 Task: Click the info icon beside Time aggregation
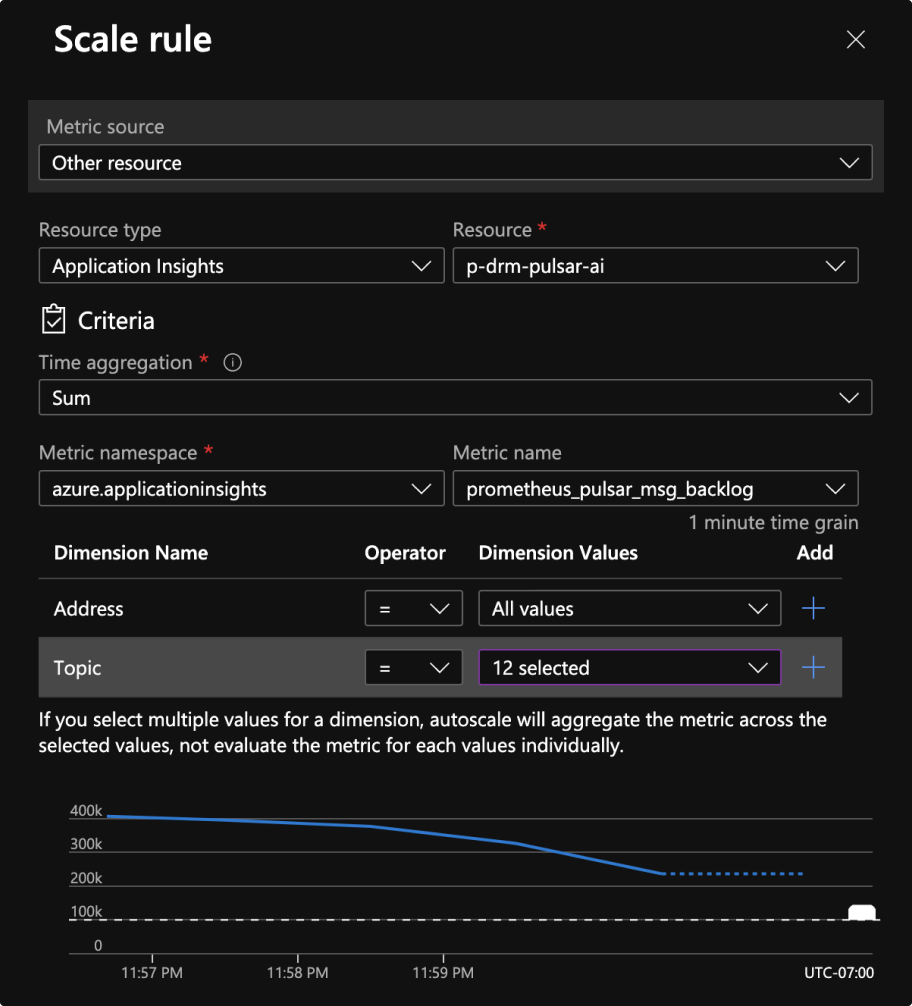pyautogui.click(x=232, y=362)
